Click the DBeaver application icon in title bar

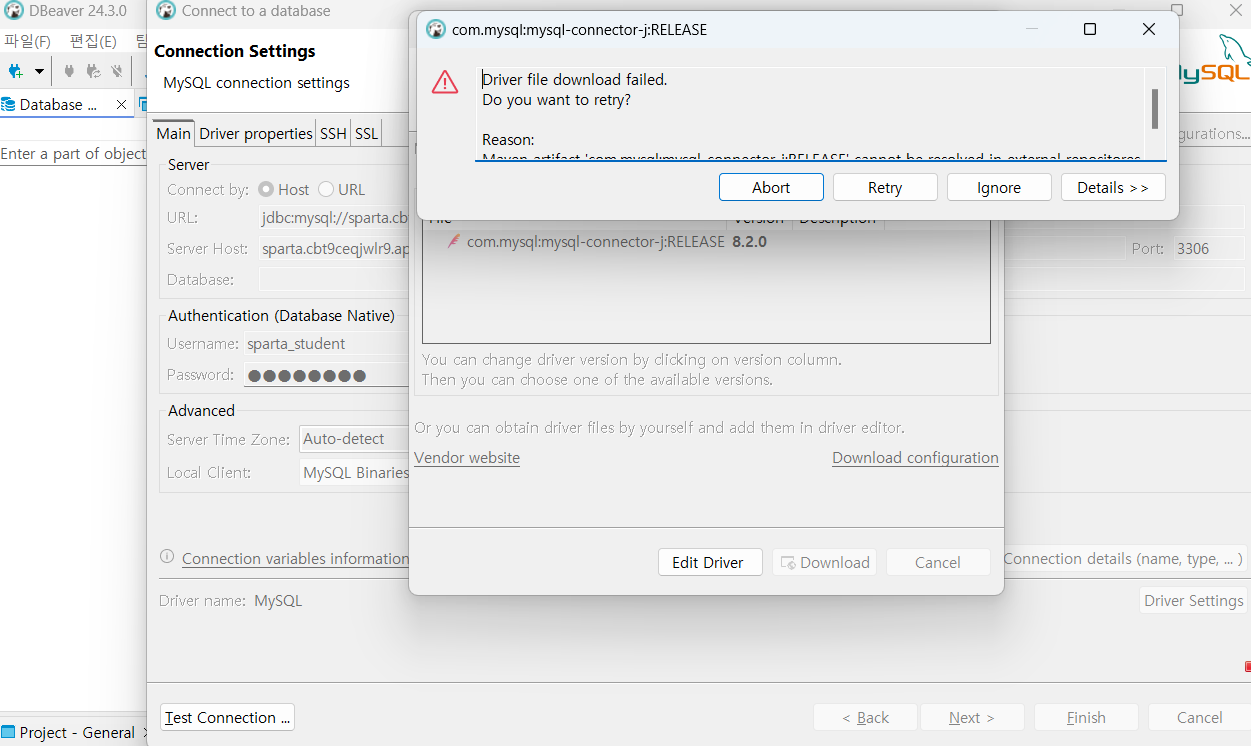click(x=13, y=11)
